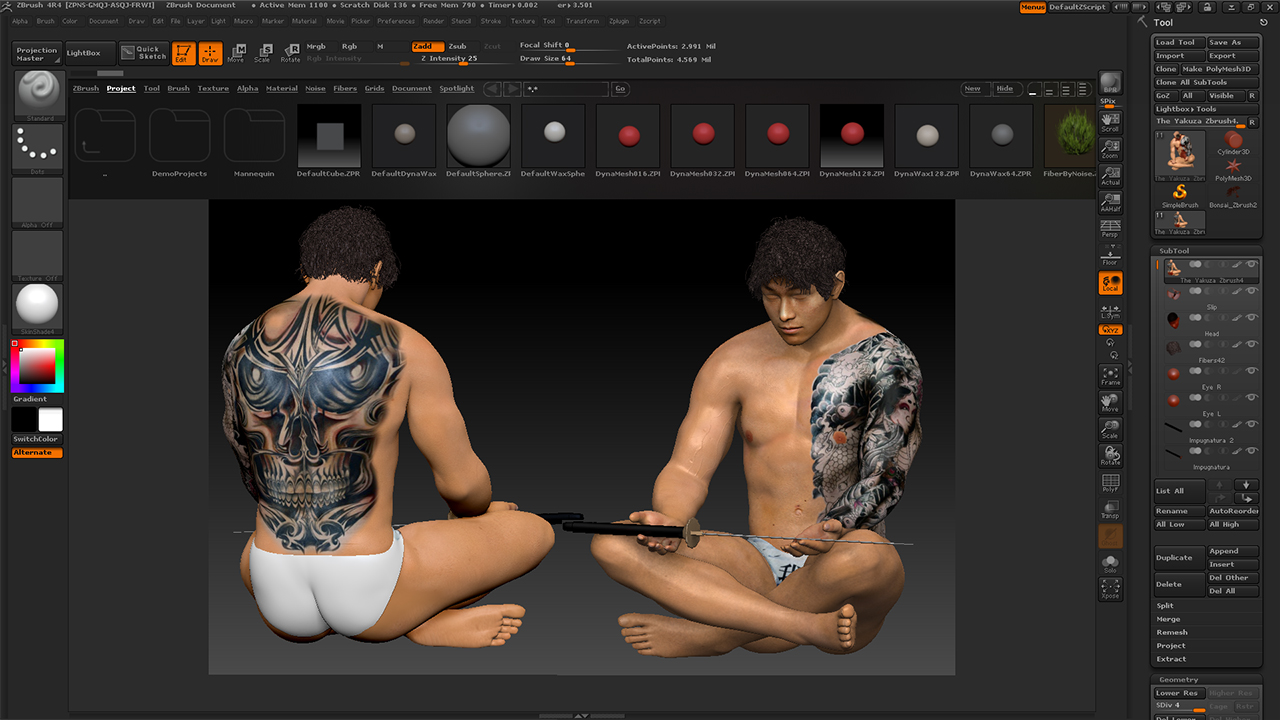Open the Dots stroke picker
The width and height of the screenshot is (1280, 720).
click(39, 150)
